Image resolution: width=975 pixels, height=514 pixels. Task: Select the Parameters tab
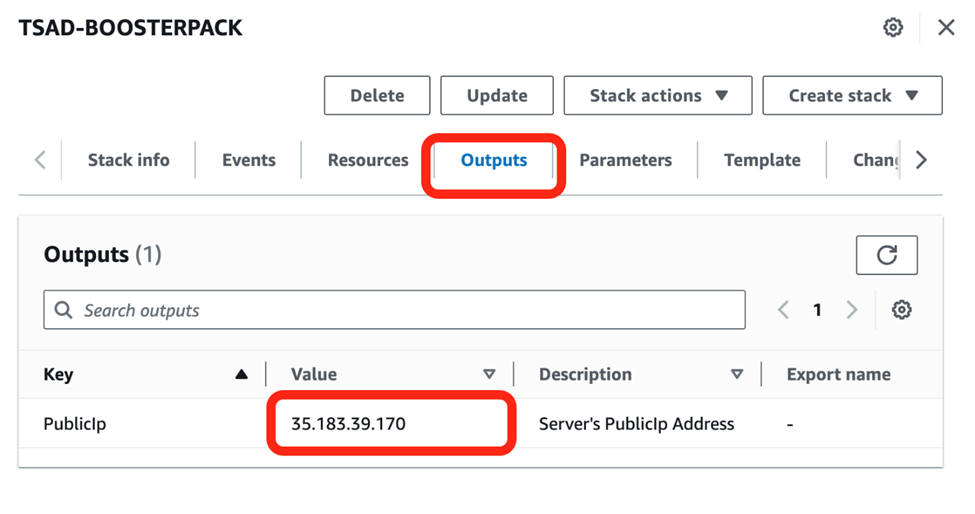point(625,160)
